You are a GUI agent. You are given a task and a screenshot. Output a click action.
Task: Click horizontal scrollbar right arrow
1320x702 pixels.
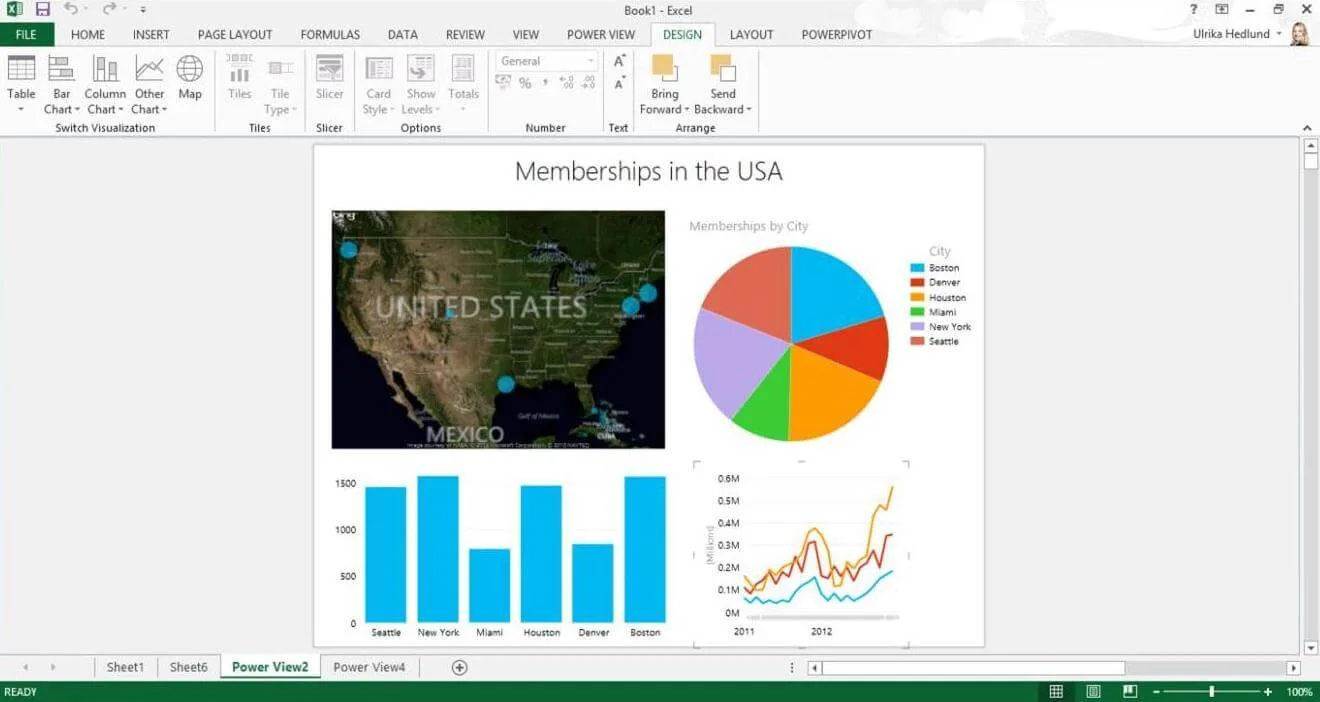tap(1293, 667)
